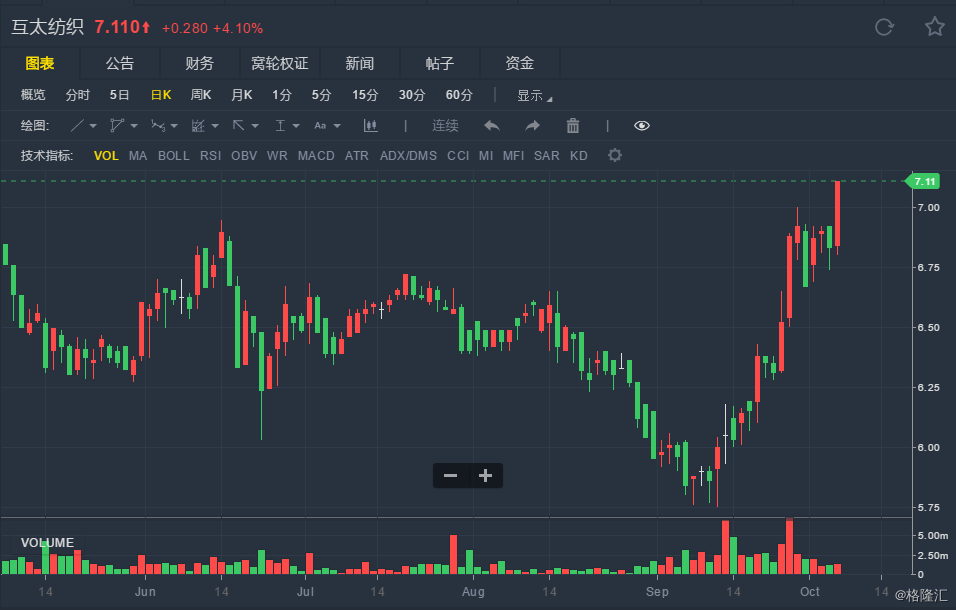Select the 1分 one-minute interval
The width and height of the screenshot is (956, 610).
pos(282,95)
